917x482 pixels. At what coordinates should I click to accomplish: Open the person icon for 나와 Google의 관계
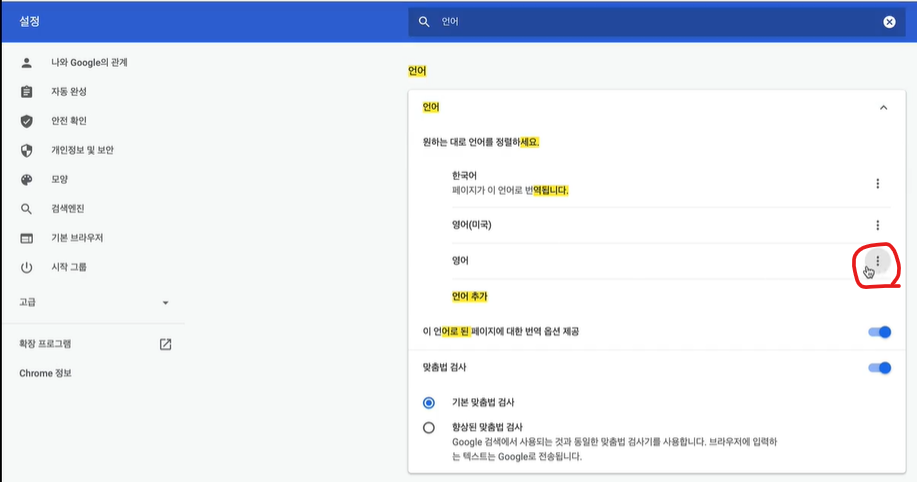(x=26, y=63)
